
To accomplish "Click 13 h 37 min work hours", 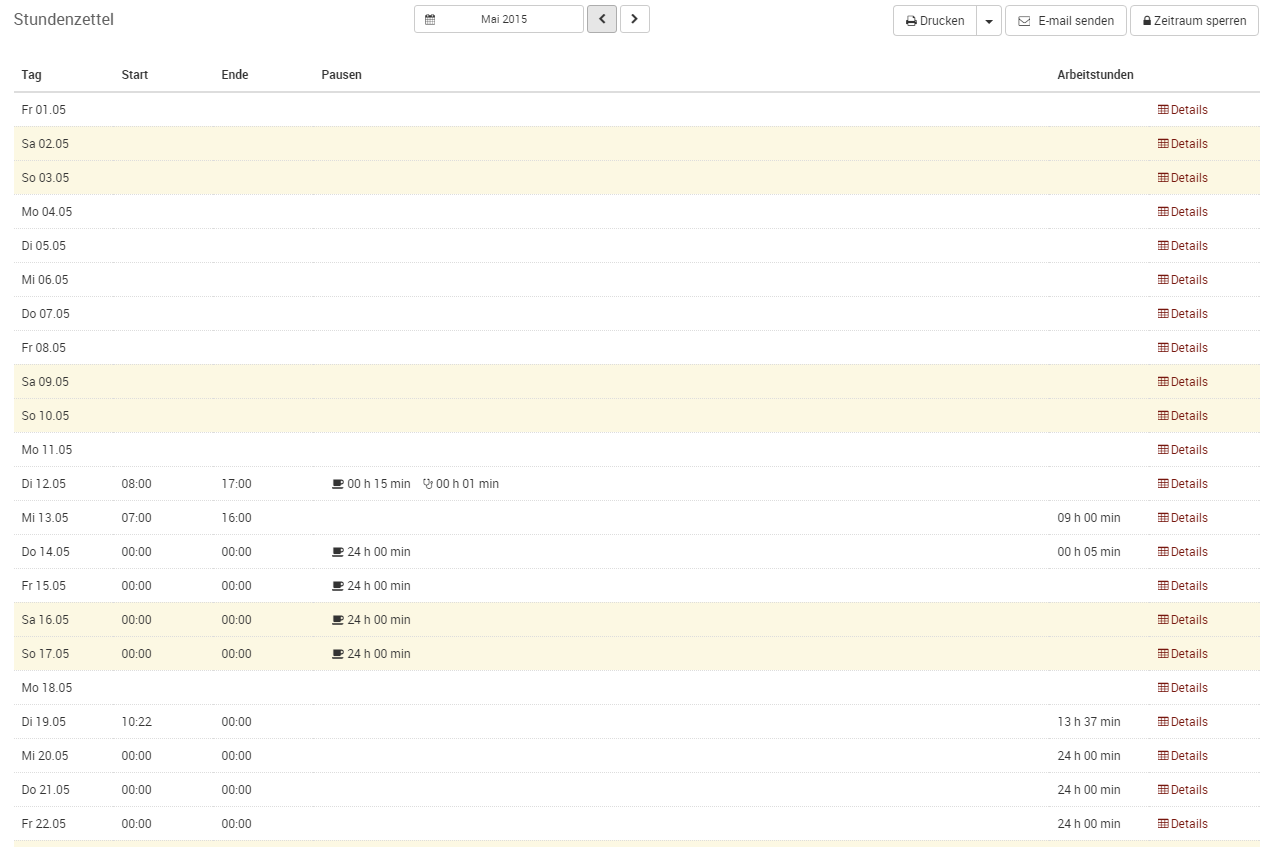I will coord(1089,722).
